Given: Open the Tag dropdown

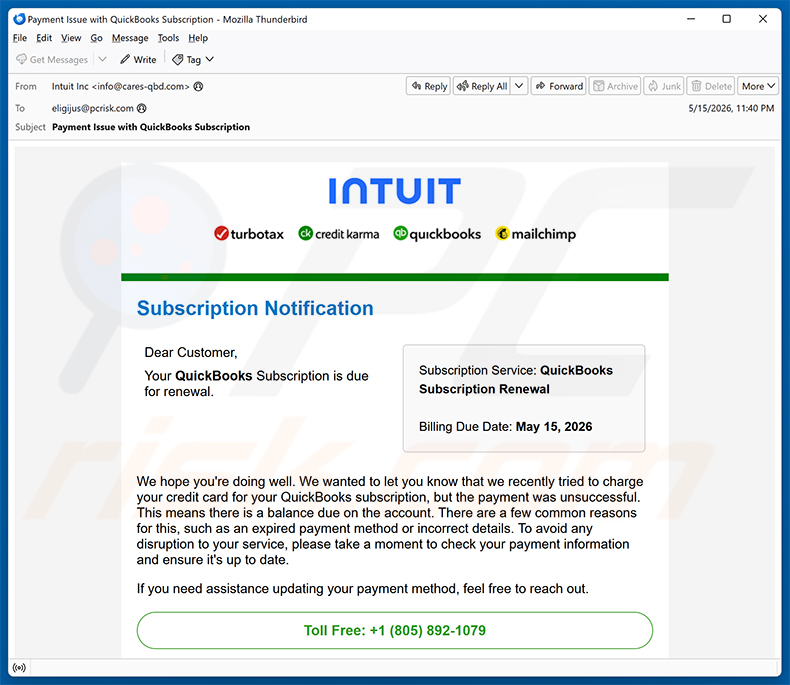Looking at the screenshot, I should click(x=193, y=59).
